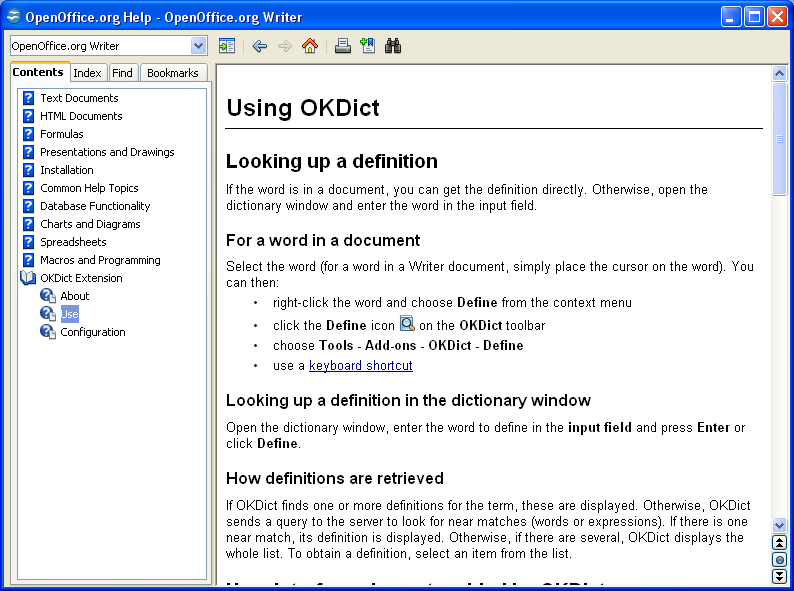Select the Installation entry
794x591 pixels.
tap(67, 170)
